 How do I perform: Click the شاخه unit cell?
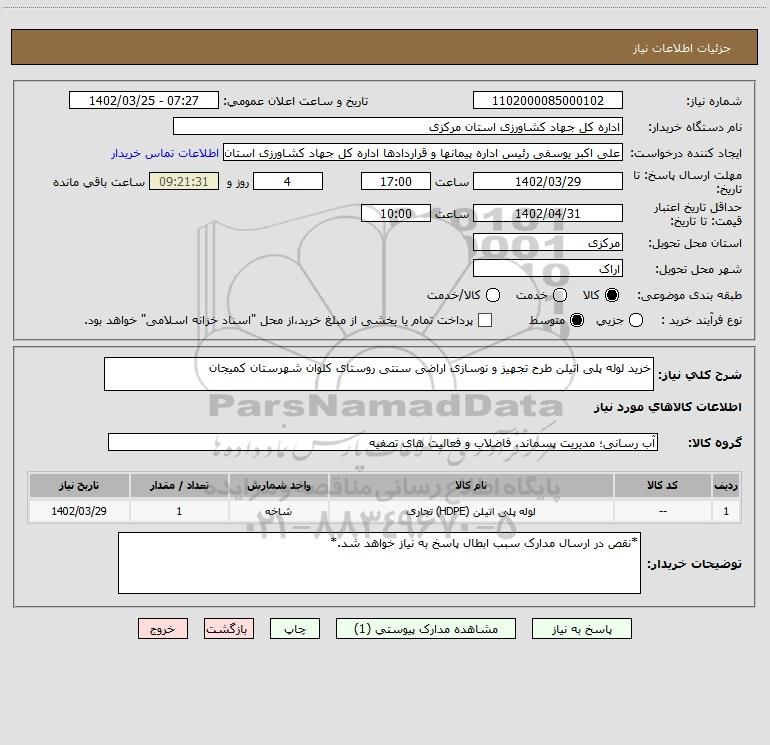coord(278,511)
